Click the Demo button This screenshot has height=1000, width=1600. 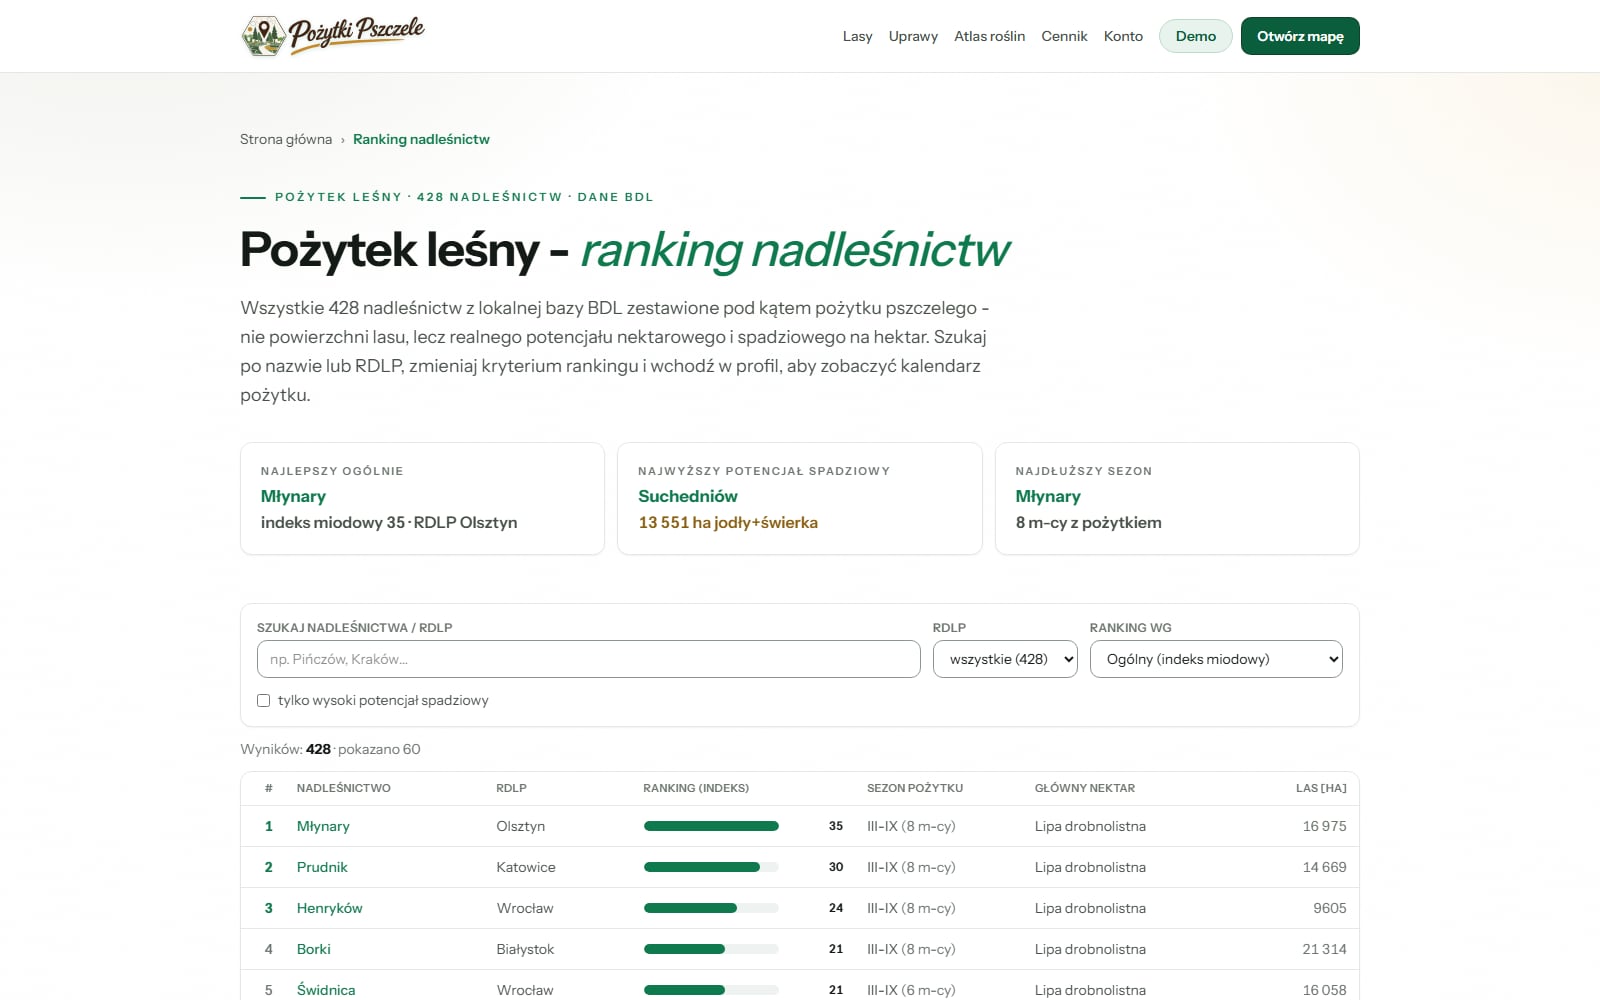tap(1196, 36)
